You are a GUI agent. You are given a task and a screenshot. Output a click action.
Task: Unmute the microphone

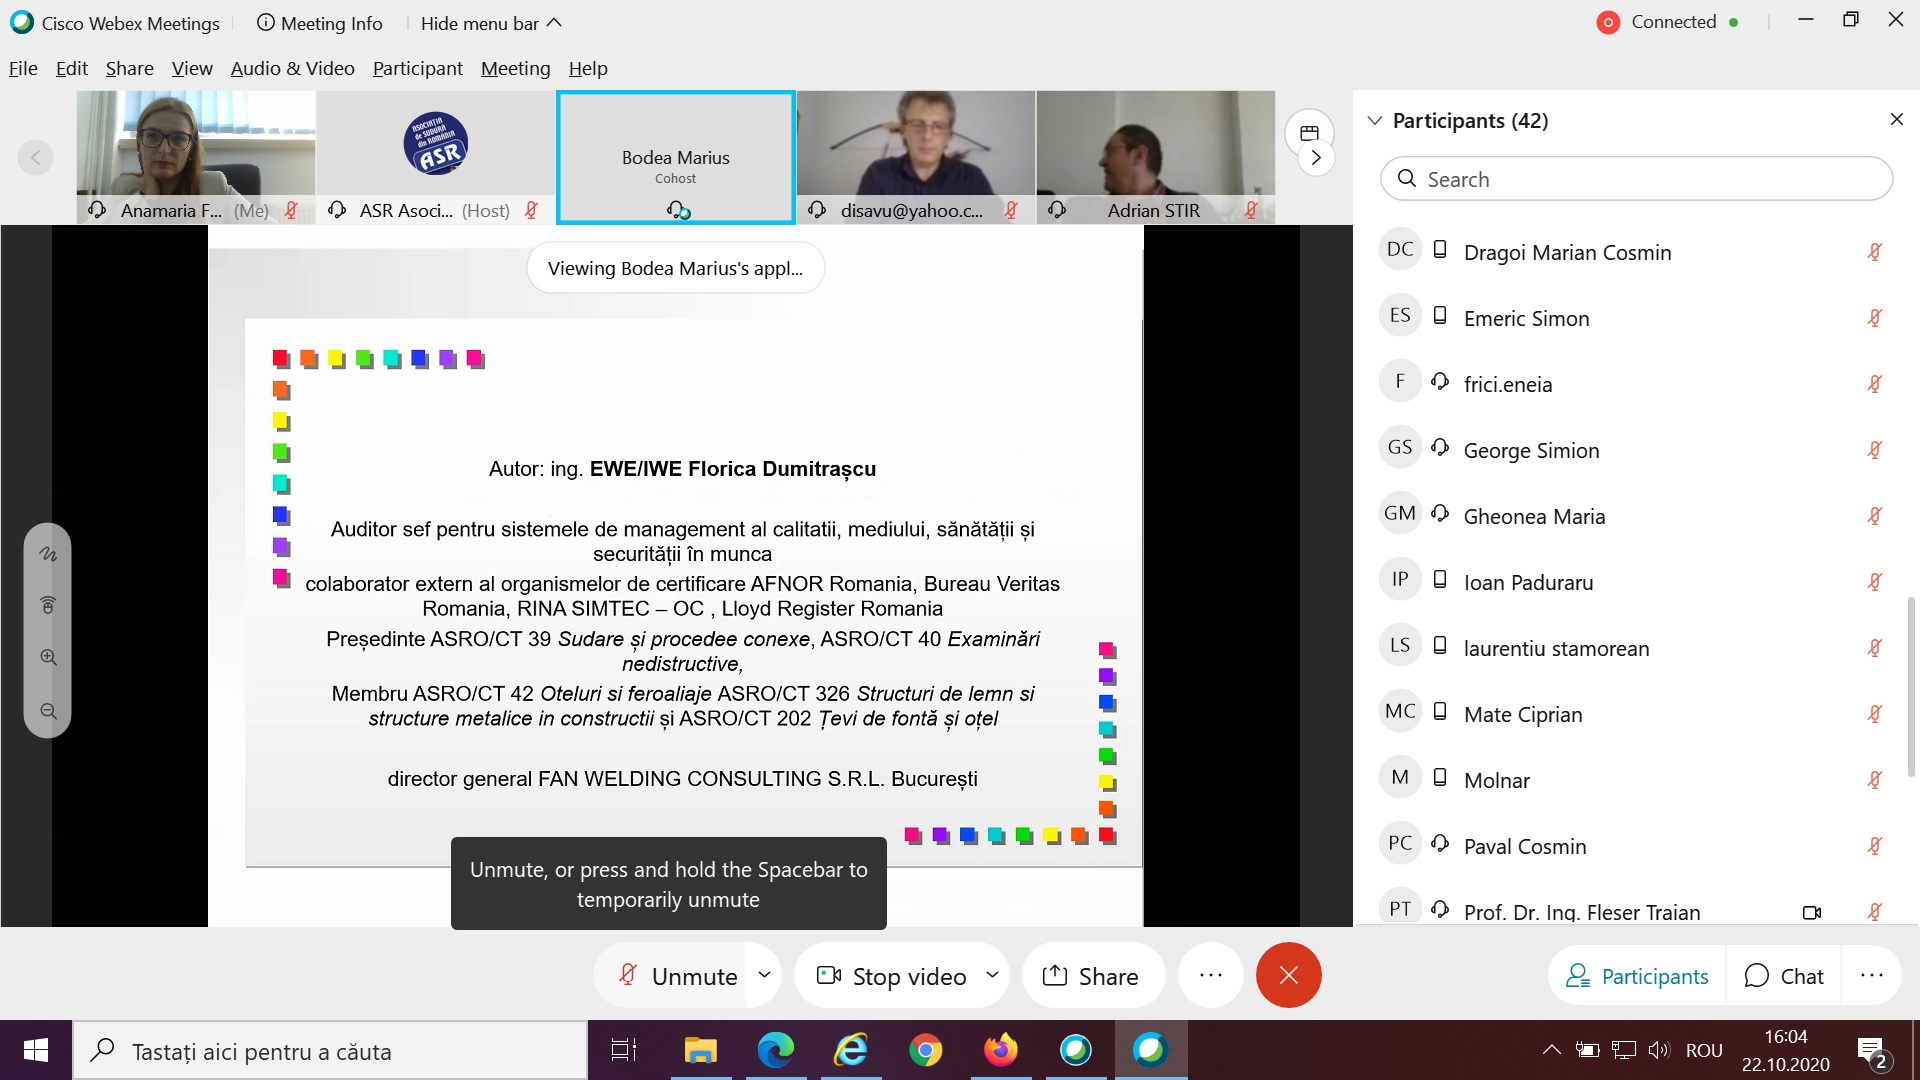(680, 975)
